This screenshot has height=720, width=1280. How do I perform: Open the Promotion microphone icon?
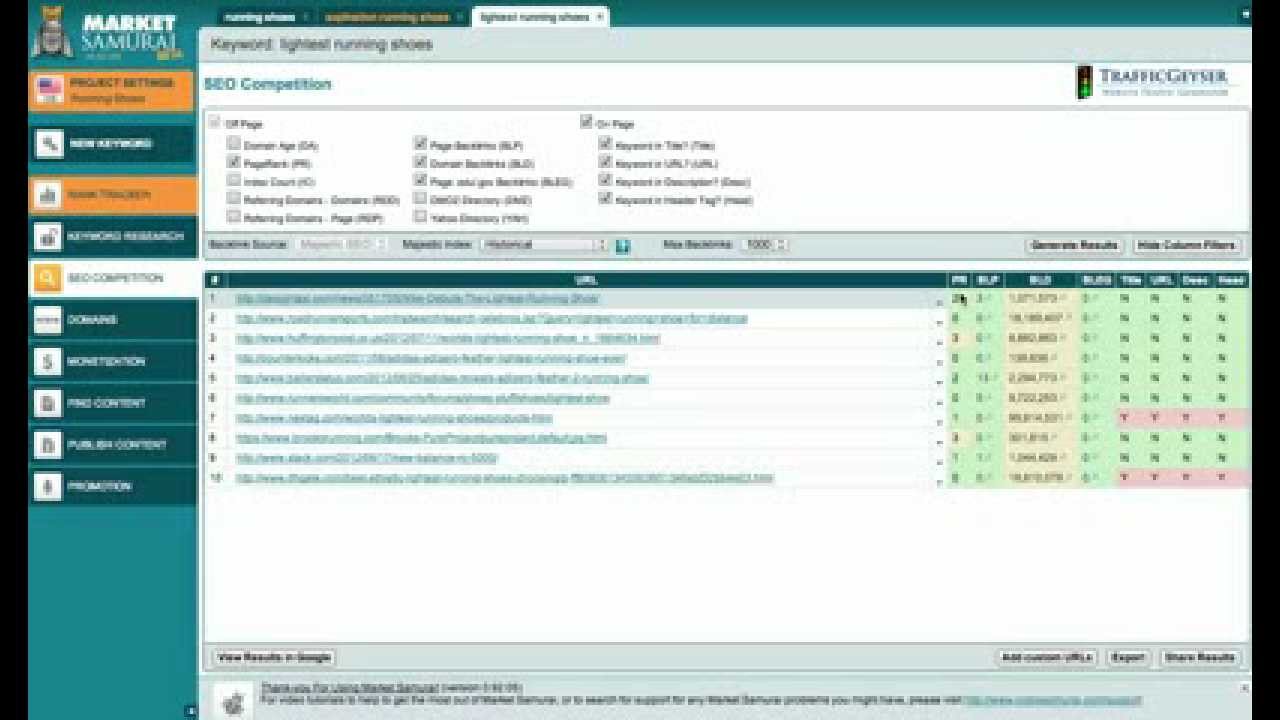(48, 486)
